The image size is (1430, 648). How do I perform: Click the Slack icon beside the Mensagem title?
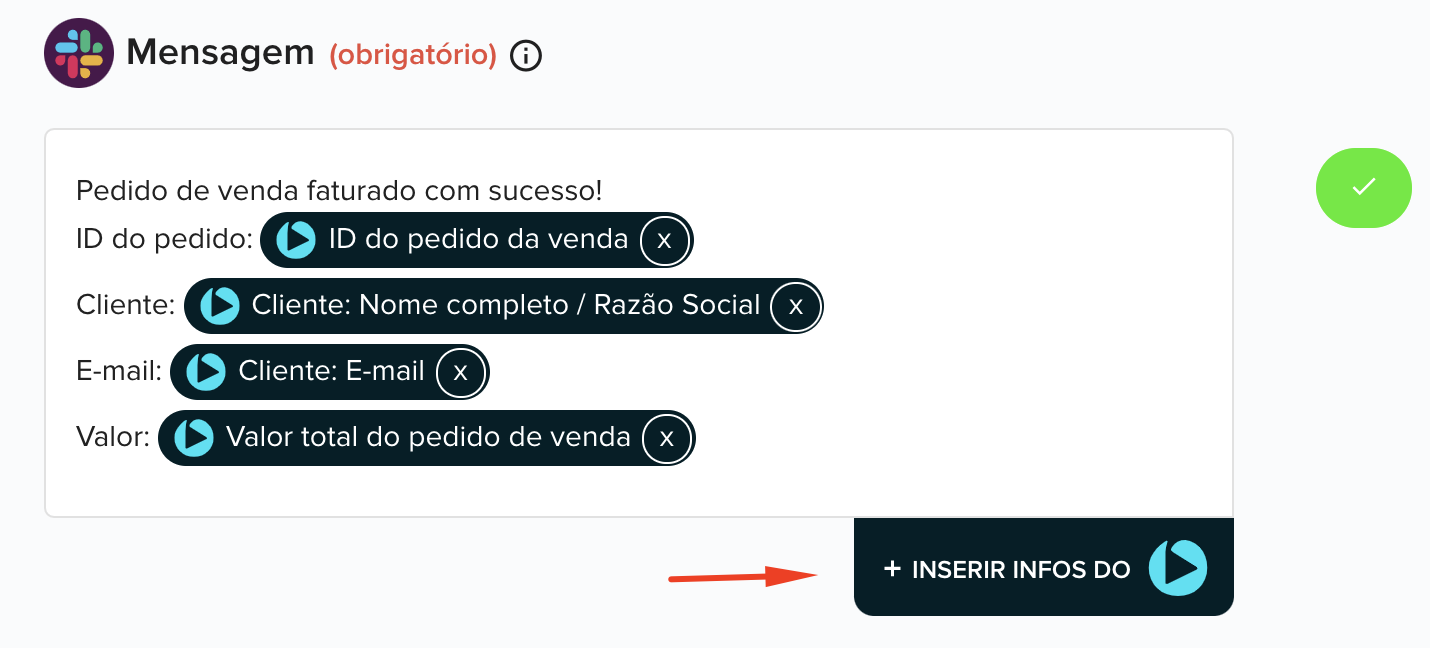coord(77,52)
